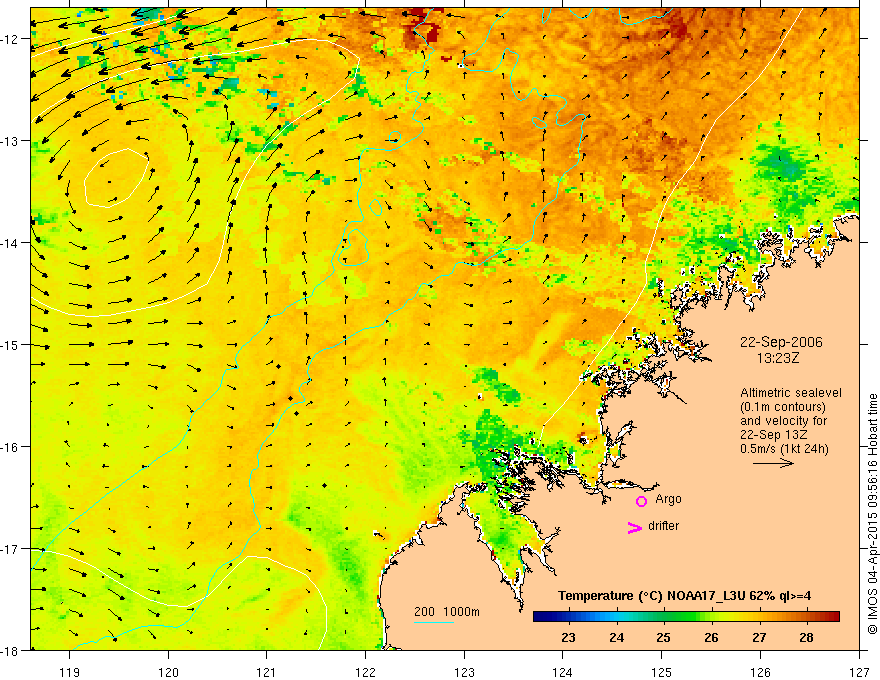Click latitude axis label -16

(10, 447)
